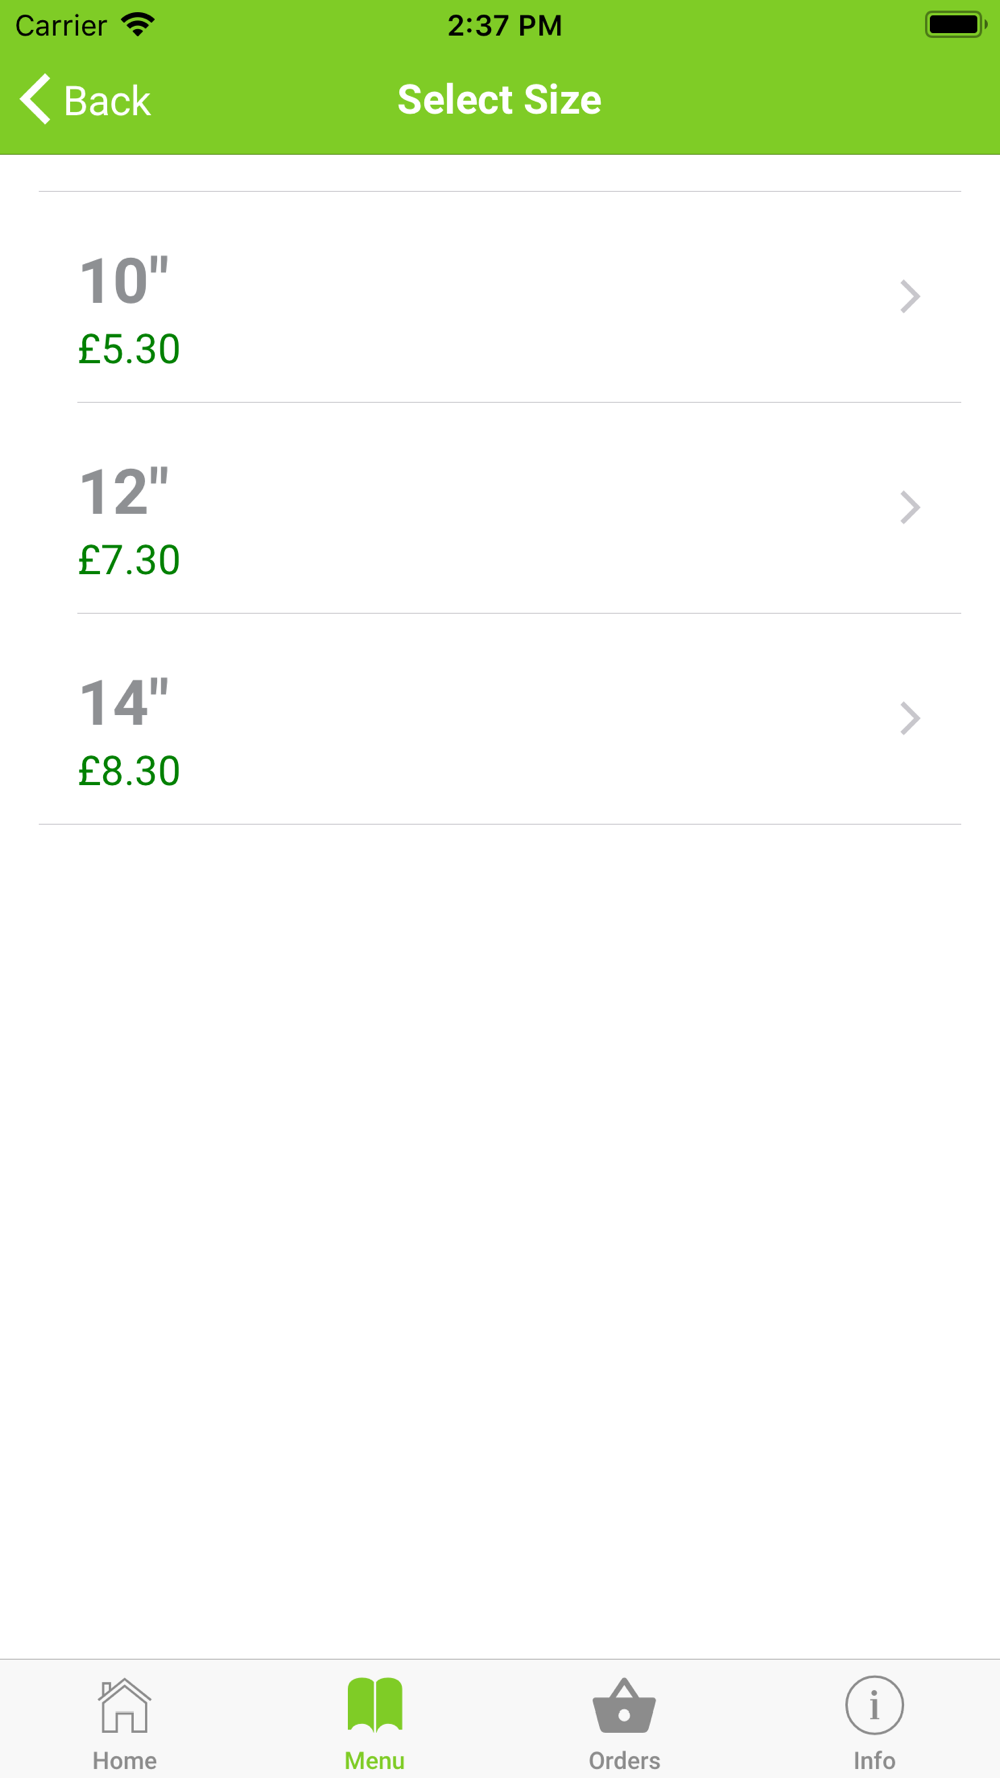Image resolution: width=1000 pixels, height=1778 pixels.
Task: Tap the Menu book icon
Action: (x=374, y=1705)
